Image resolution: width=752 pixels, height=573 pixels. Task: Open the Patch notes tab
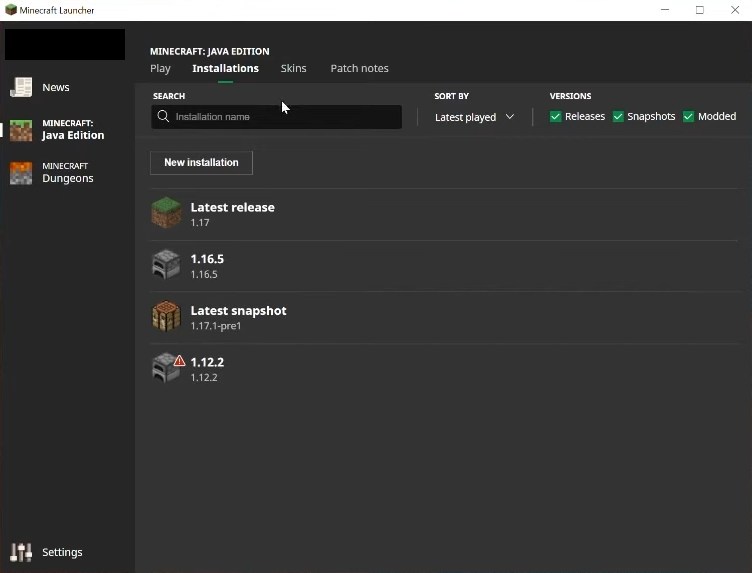pos(359,69)
